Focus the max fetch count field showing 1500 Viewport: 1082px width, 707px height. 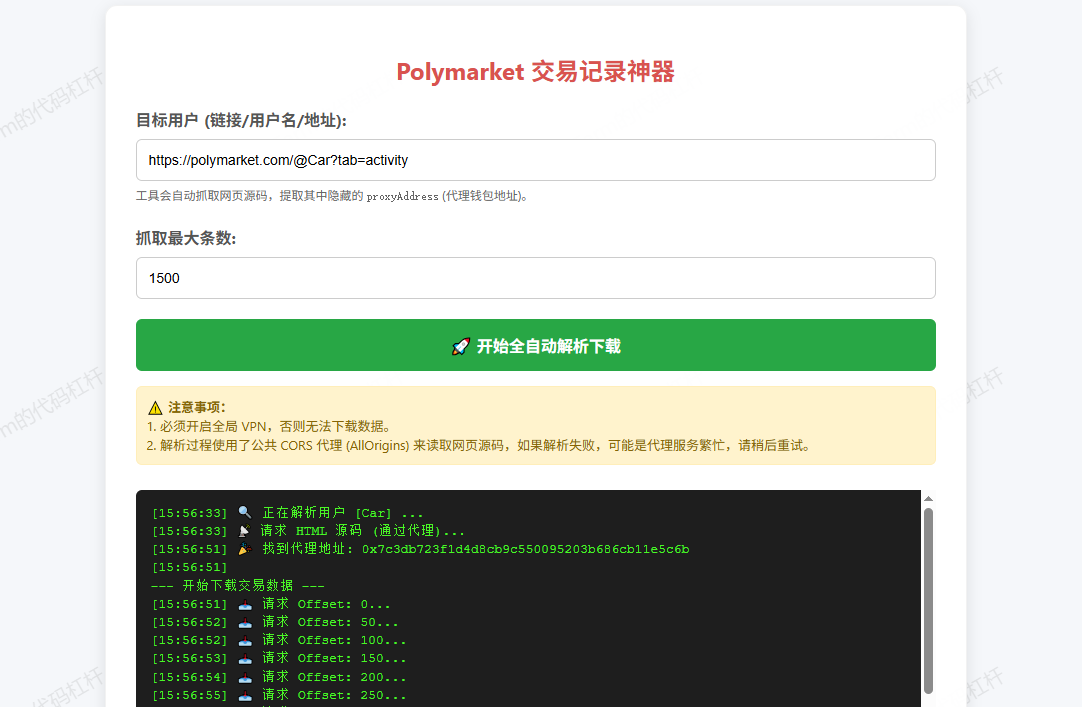[535, 278]
